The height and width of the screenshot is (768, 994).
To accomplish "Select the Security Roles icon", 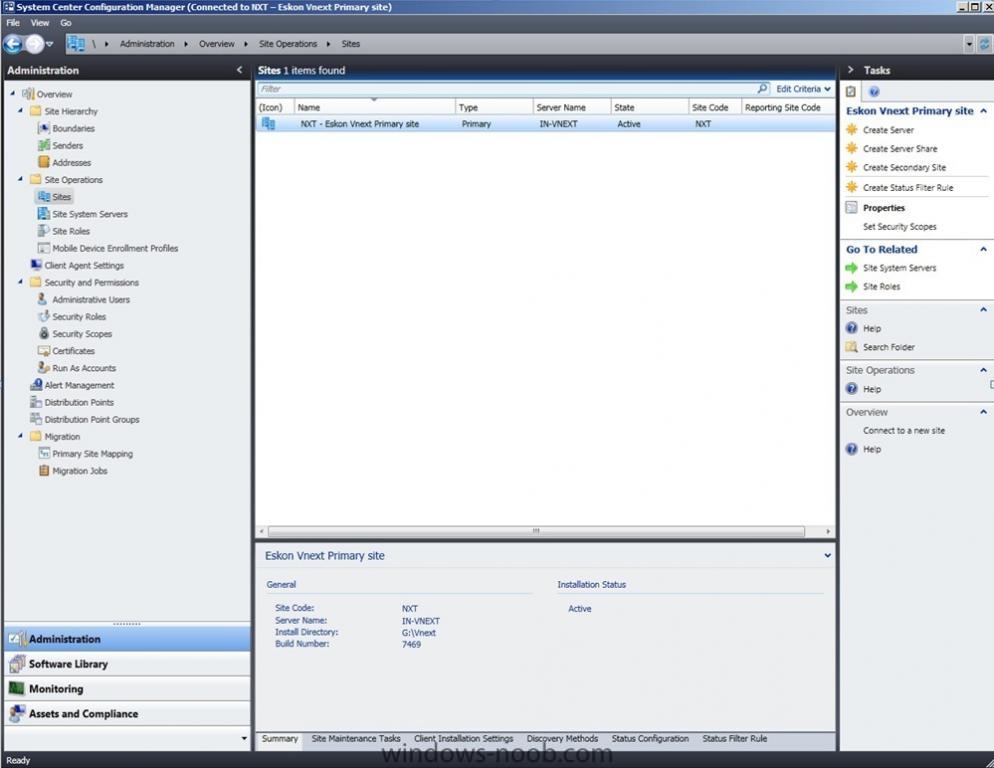I will coord(44,316).
